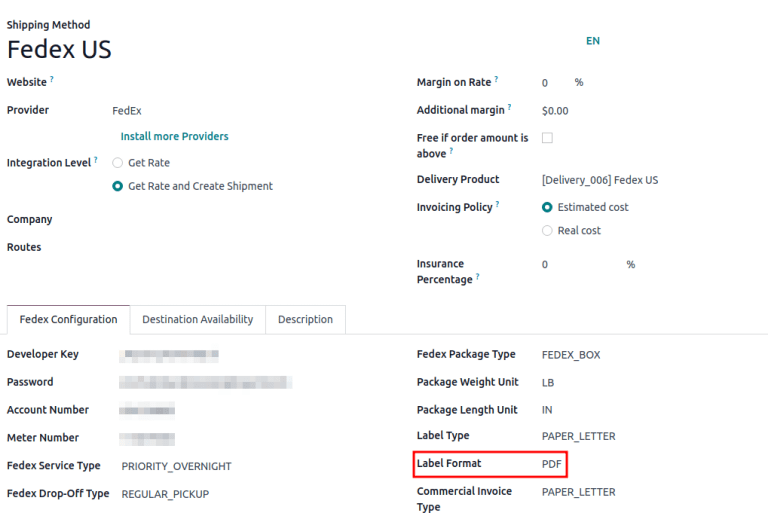This screenshot has height=525, width=768.
Task: Switch to the Destination Availability tab
Action: 197,320
